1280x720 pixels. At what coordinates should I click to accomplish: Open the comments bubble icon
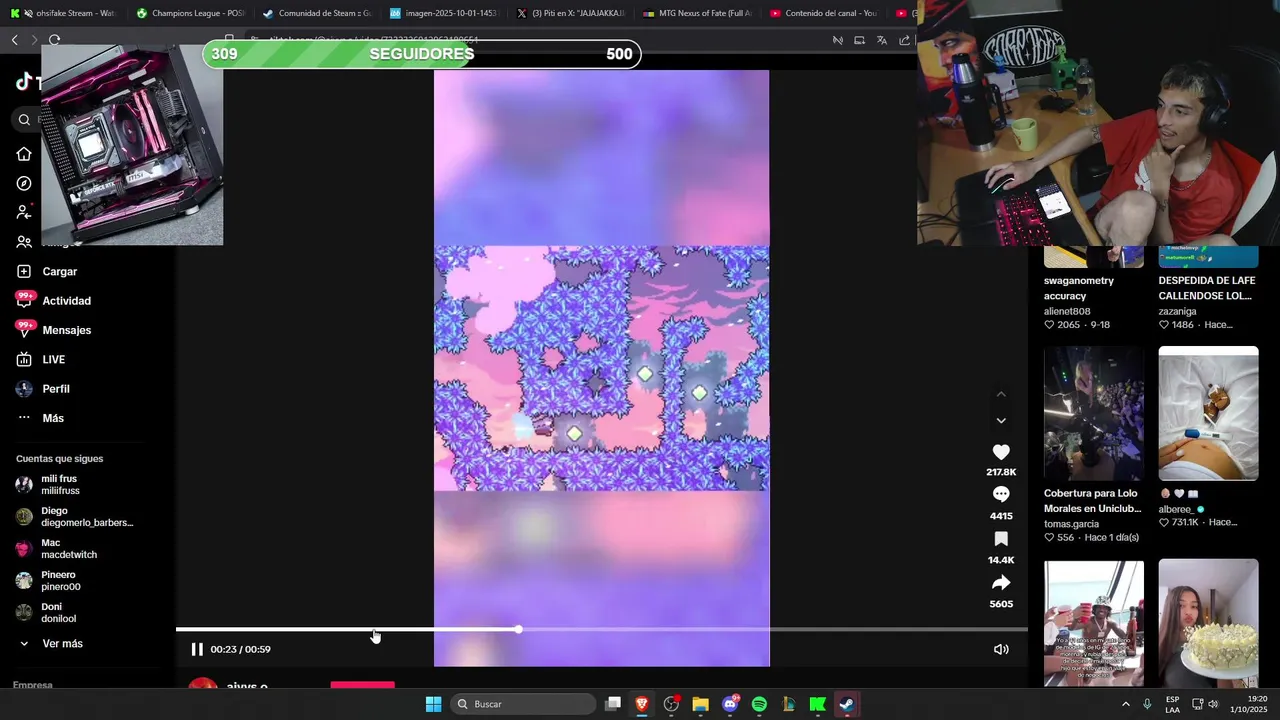[x=1001, y=495]
